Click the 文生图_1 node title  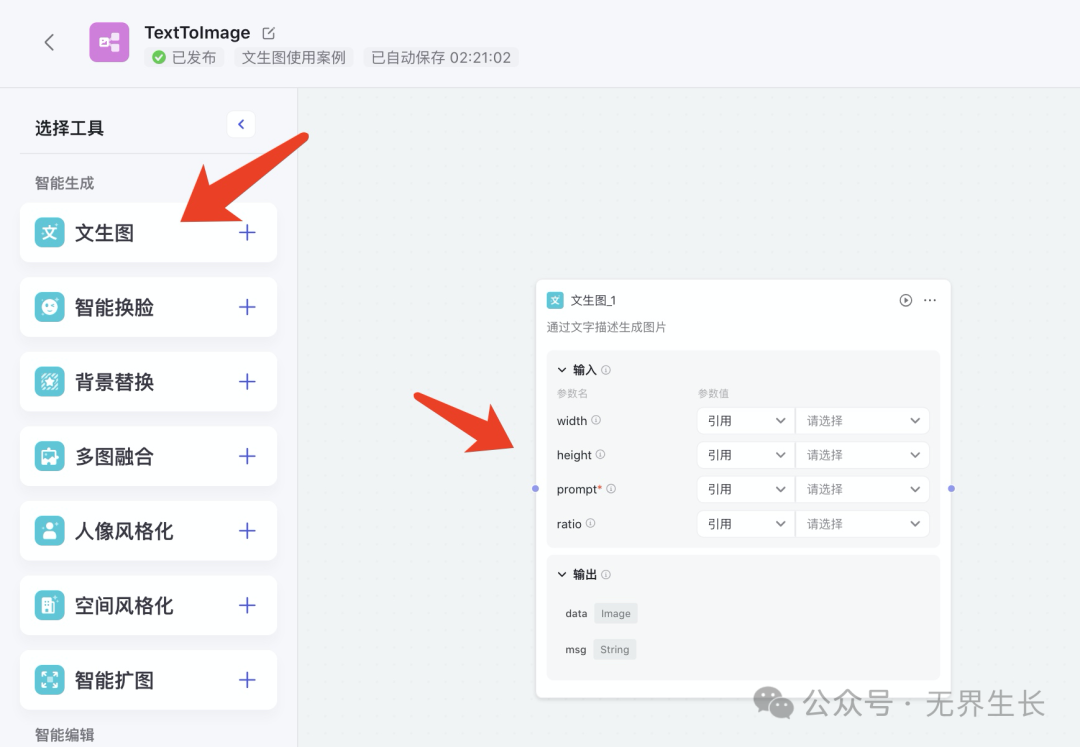[593, 300]
